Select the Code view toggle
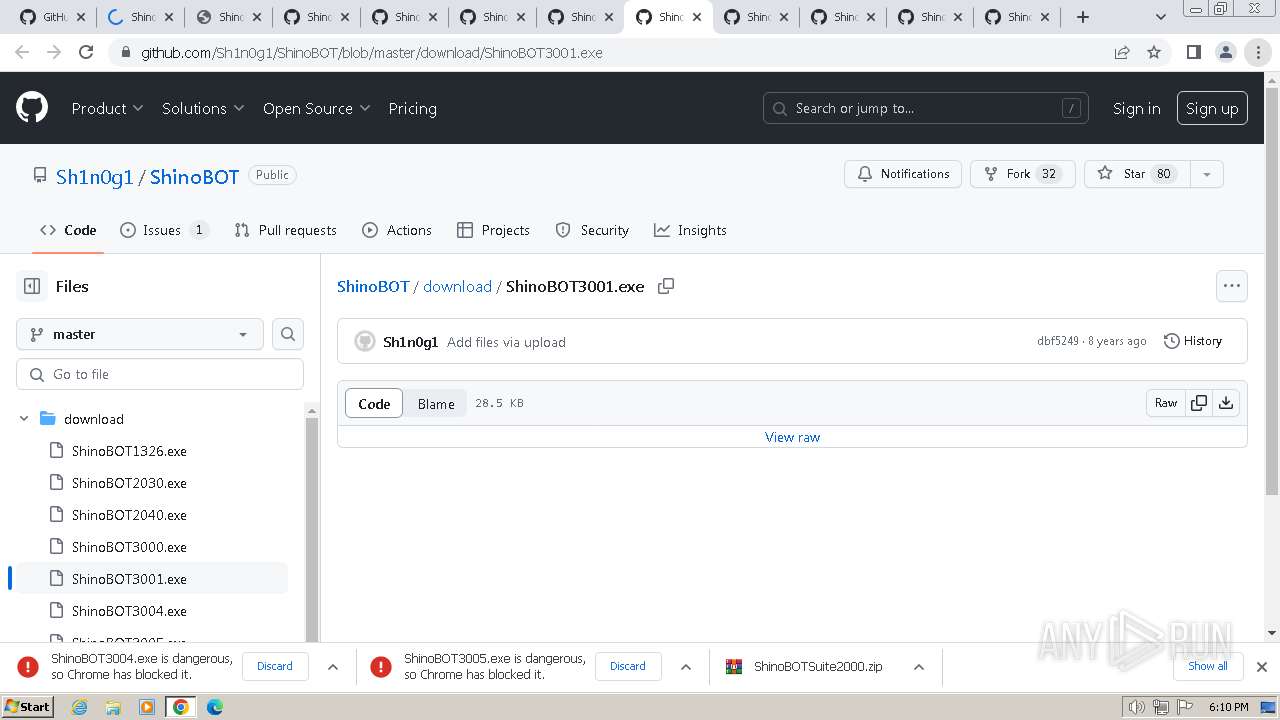The width and height of the screenshot is (1280, 720). 374,404
